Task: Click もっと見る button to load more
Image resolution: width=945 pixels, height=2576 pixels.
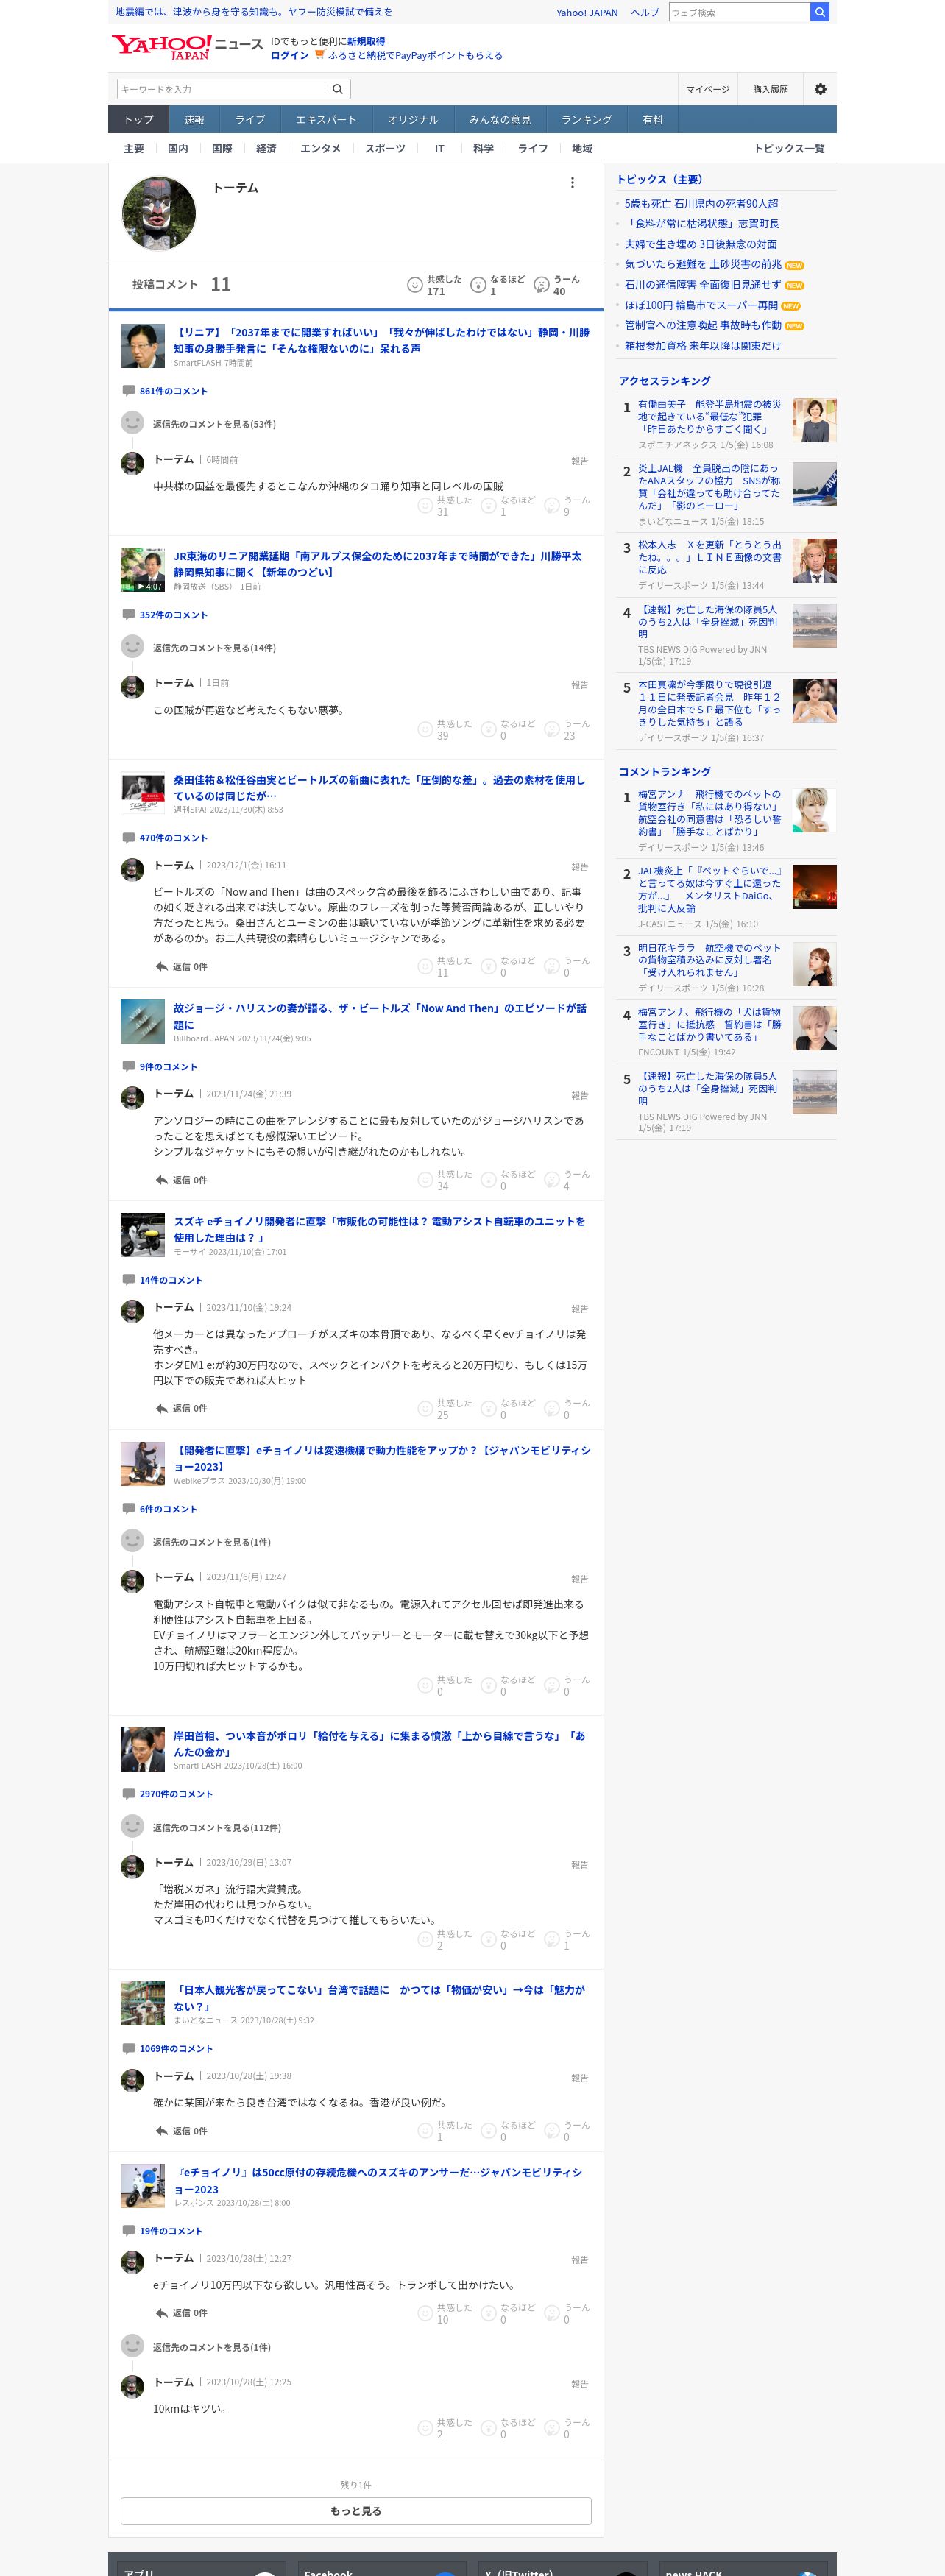Action: click(x=356, y=2510)
